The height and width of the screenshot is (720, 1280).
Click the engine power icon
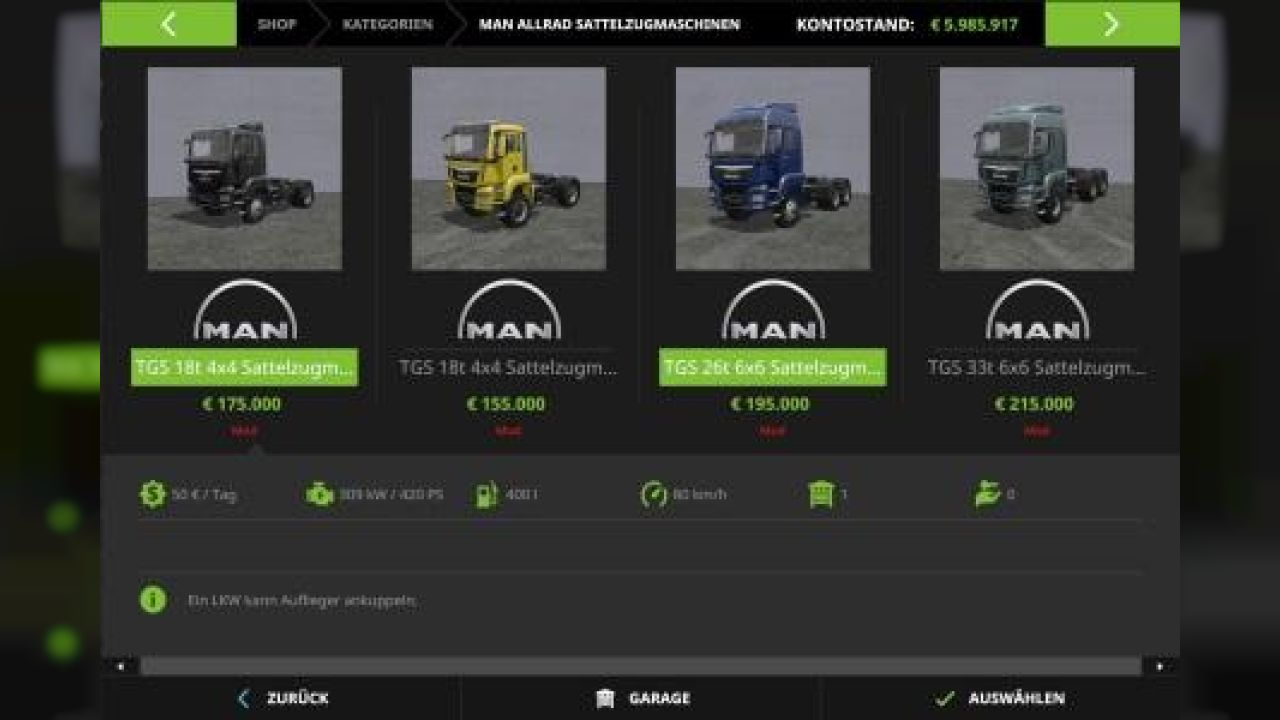point(320,494)
